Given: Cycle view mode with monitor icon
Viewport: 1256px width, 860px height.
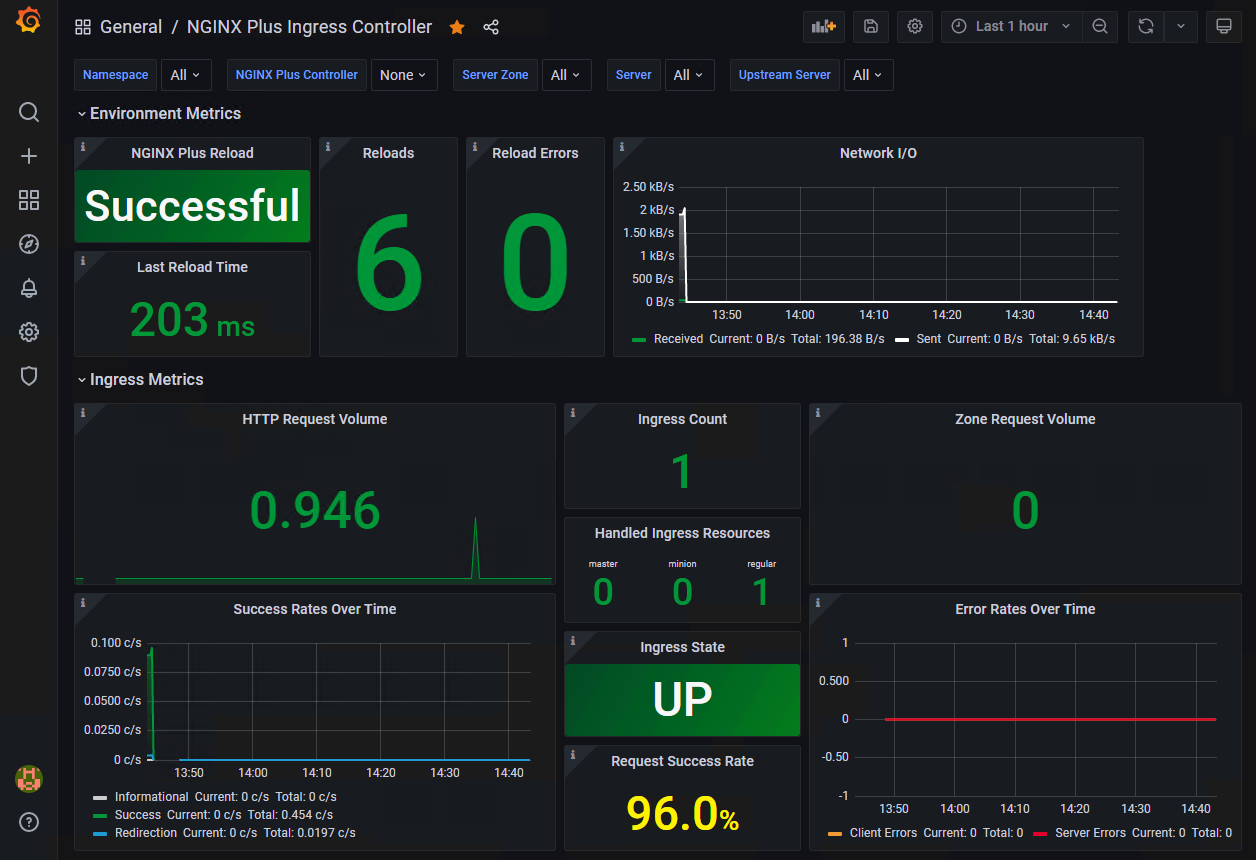Looking at the screenshot, I should tap(1223, 27).
